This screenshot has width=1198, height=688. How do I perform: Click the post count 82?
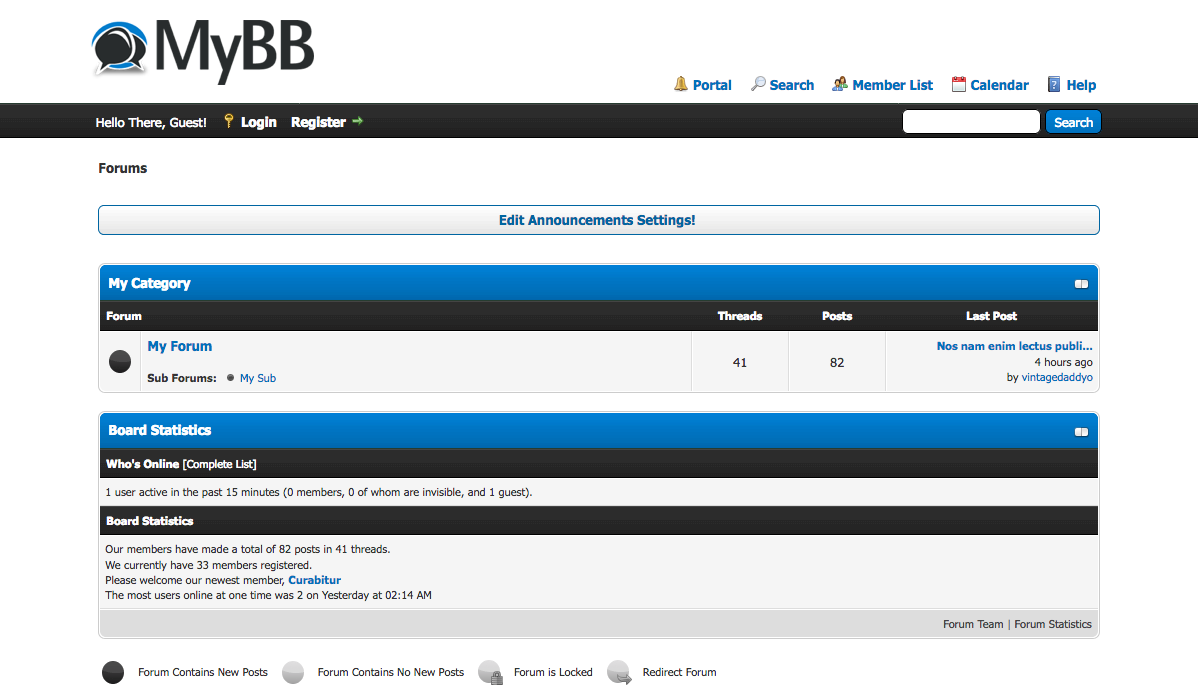click(x=837, y=362)
